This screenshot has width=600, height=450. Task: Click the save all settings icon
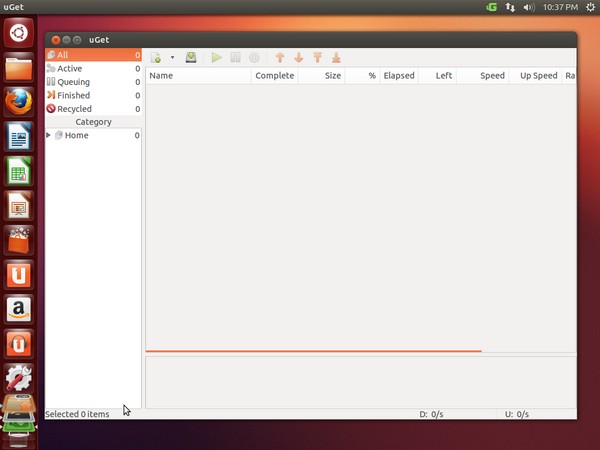click(x=191, y=58)
